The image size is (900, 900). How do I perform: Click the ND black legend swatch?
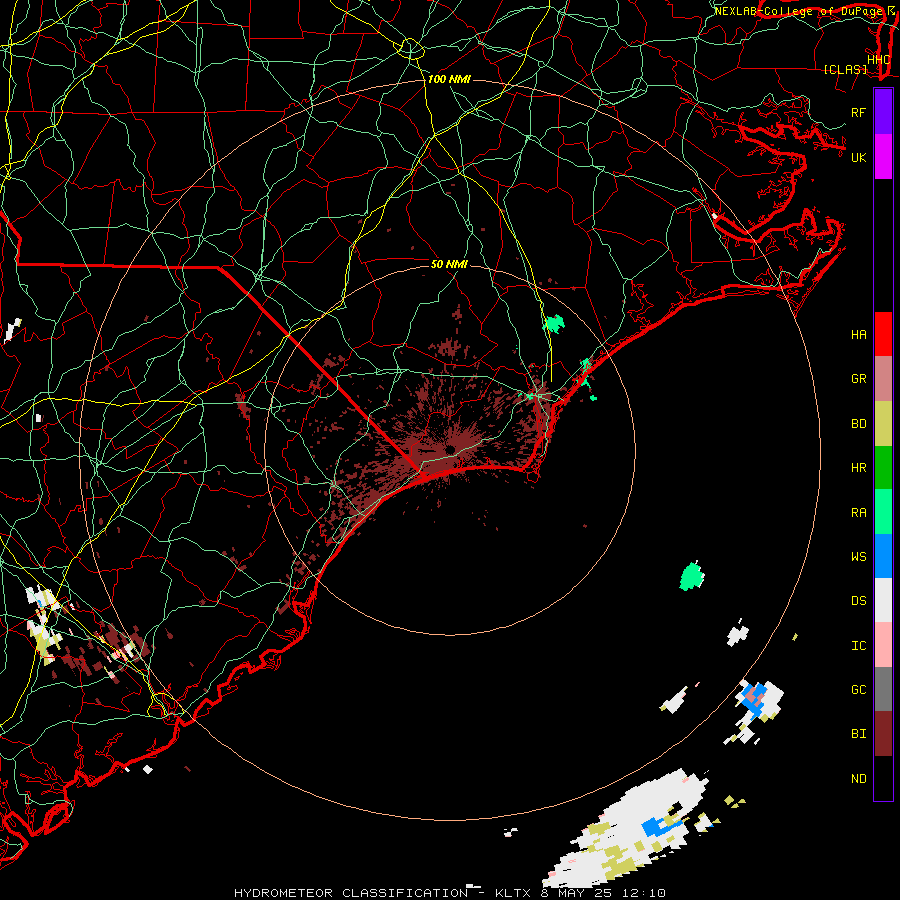tap(883, 778)
